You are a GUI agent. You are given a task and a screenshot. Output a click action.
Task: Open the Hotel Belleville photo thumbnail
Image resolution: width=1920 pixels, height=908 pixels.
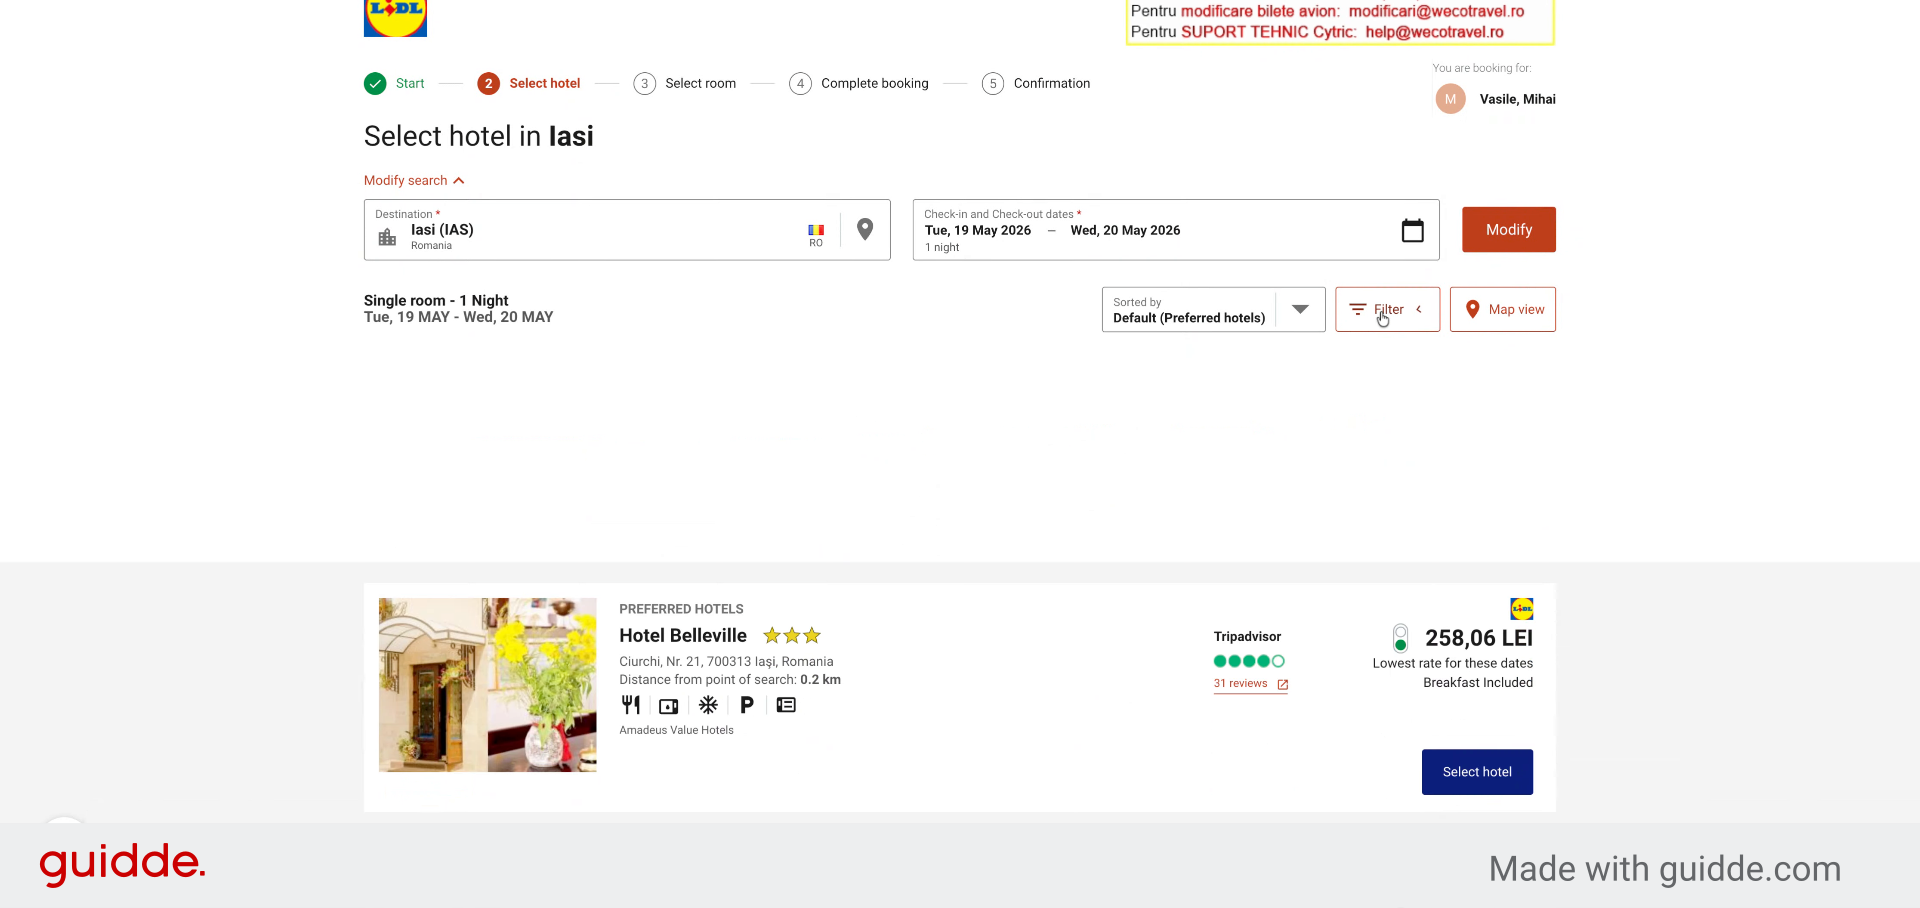click(x=488, y=685)
